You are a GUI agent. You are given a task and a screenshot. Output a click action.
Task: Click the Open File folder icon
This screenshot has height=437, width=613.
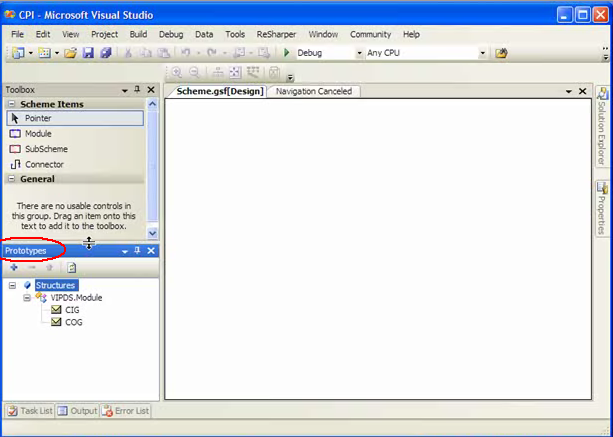pos(72,53)
